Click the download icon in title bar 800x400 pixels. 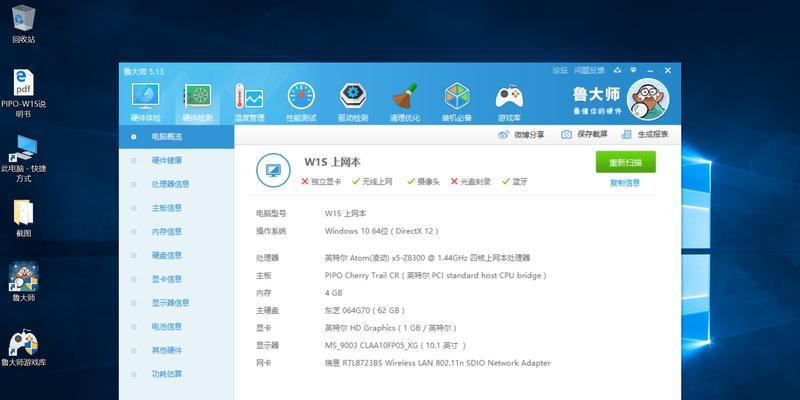[618, 70]
